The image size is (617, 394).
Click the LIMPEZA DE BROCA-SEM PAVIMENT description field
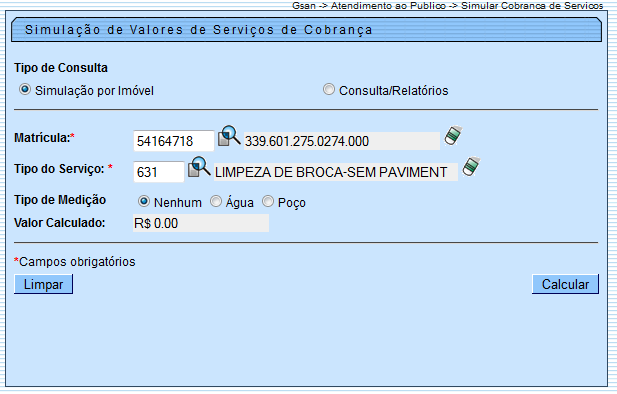(x=336, y=172)
